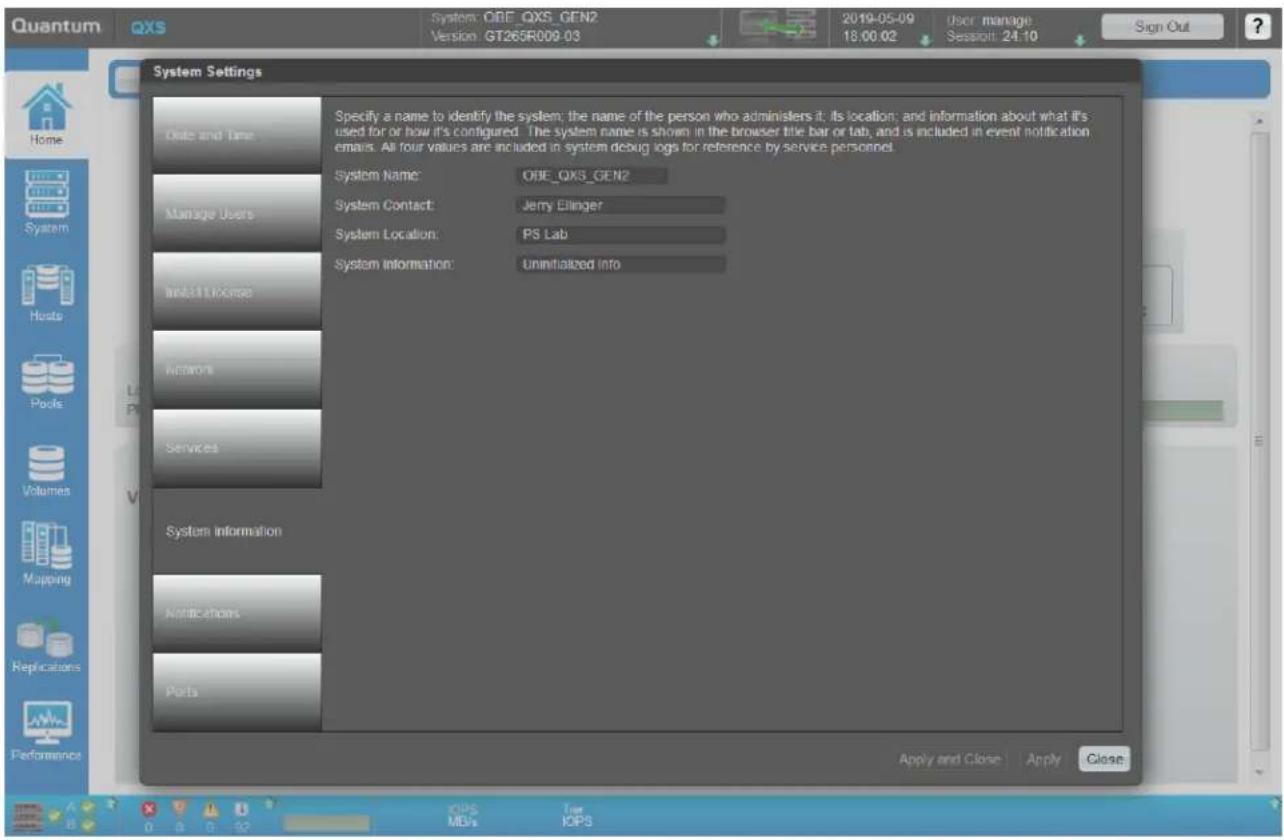Viewport: 1284px width, 840px height.
Task: Open the Notifications settings tab
Action: click(237, 613)
